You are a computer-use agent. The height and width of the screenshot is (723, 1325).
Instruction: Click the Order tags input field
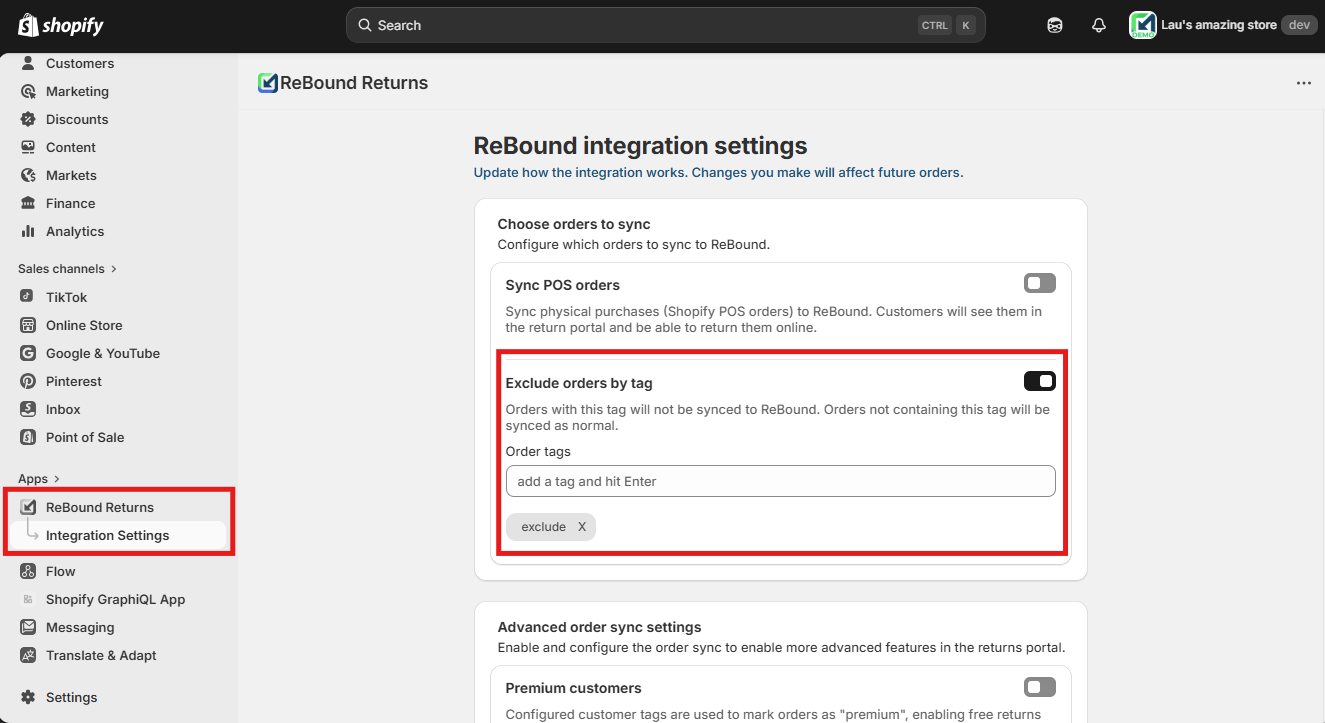[780, 481]
